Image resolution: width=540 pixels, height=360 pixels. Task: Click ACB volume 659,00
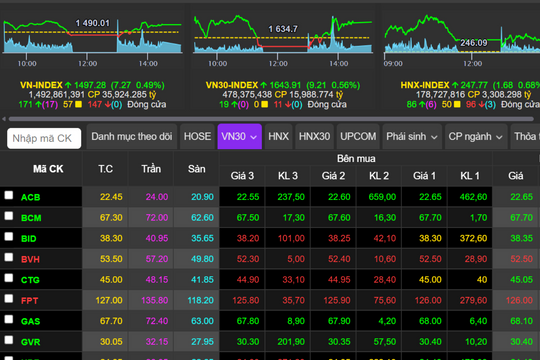[x=382, y=197]
